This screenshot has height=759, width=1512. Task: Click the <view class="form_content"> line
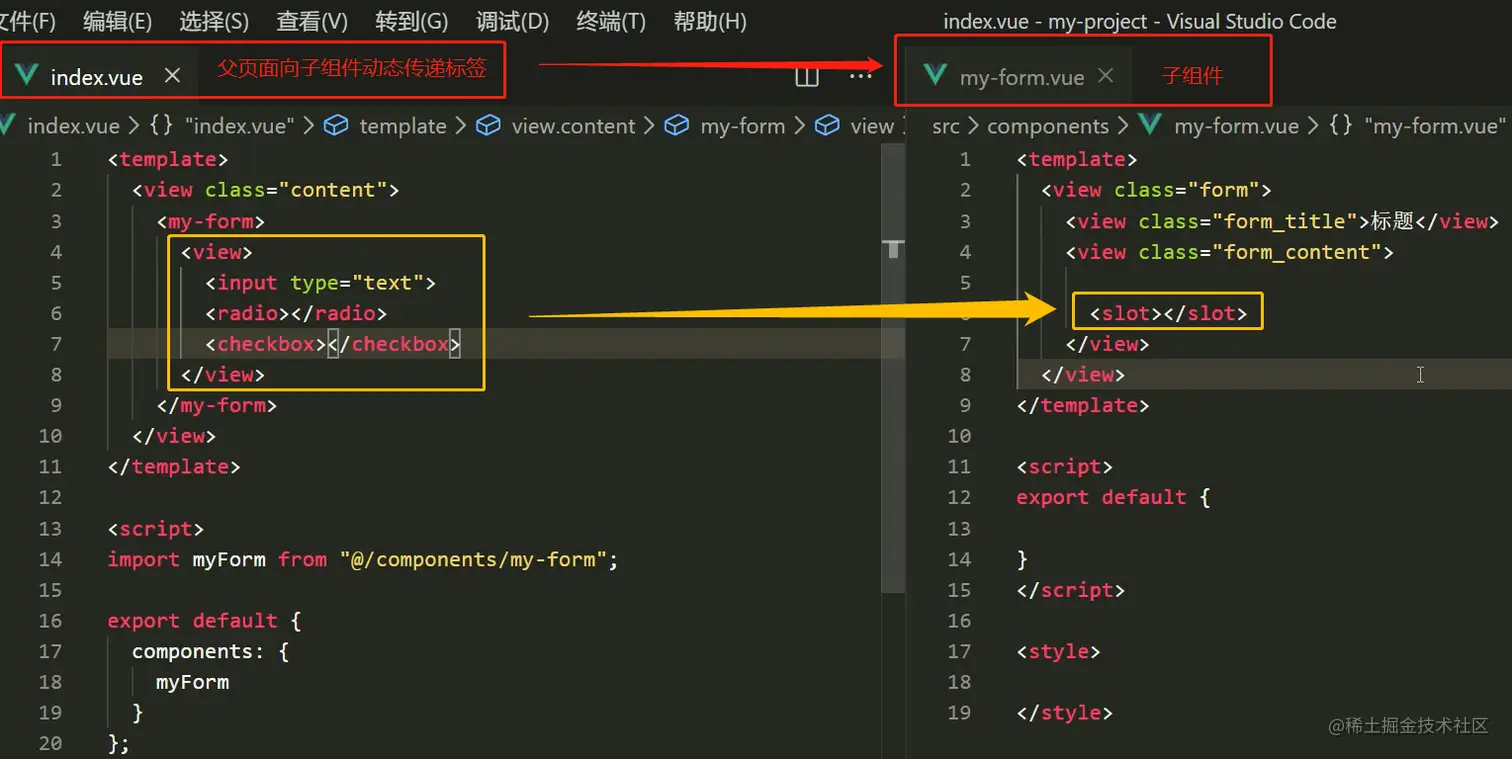1229,252
